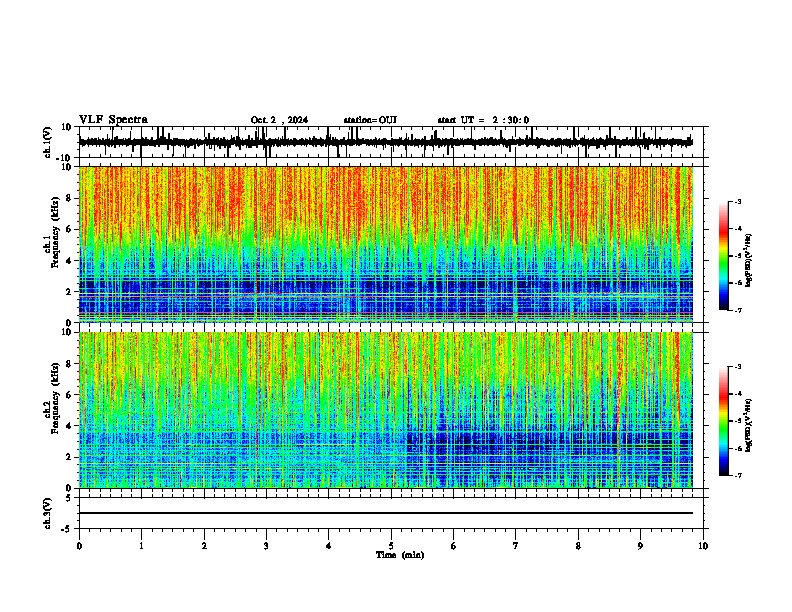
Task: Click the time axis tick label "10"
Action: pyautogui.click(x=703, y=546)
